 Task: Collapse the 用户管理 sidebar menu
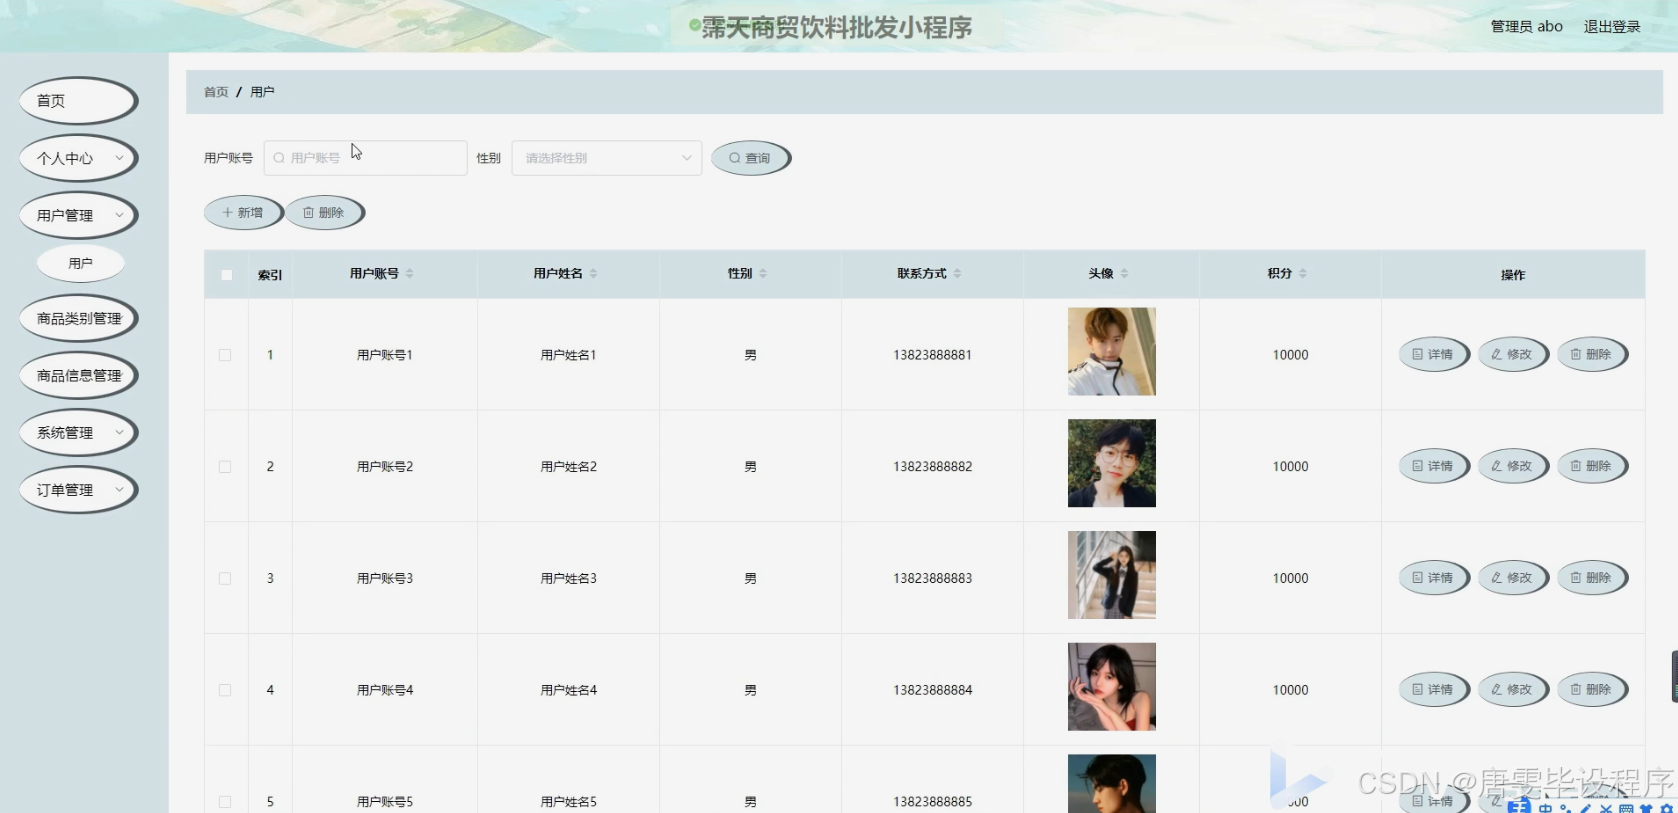coord(78,215)
